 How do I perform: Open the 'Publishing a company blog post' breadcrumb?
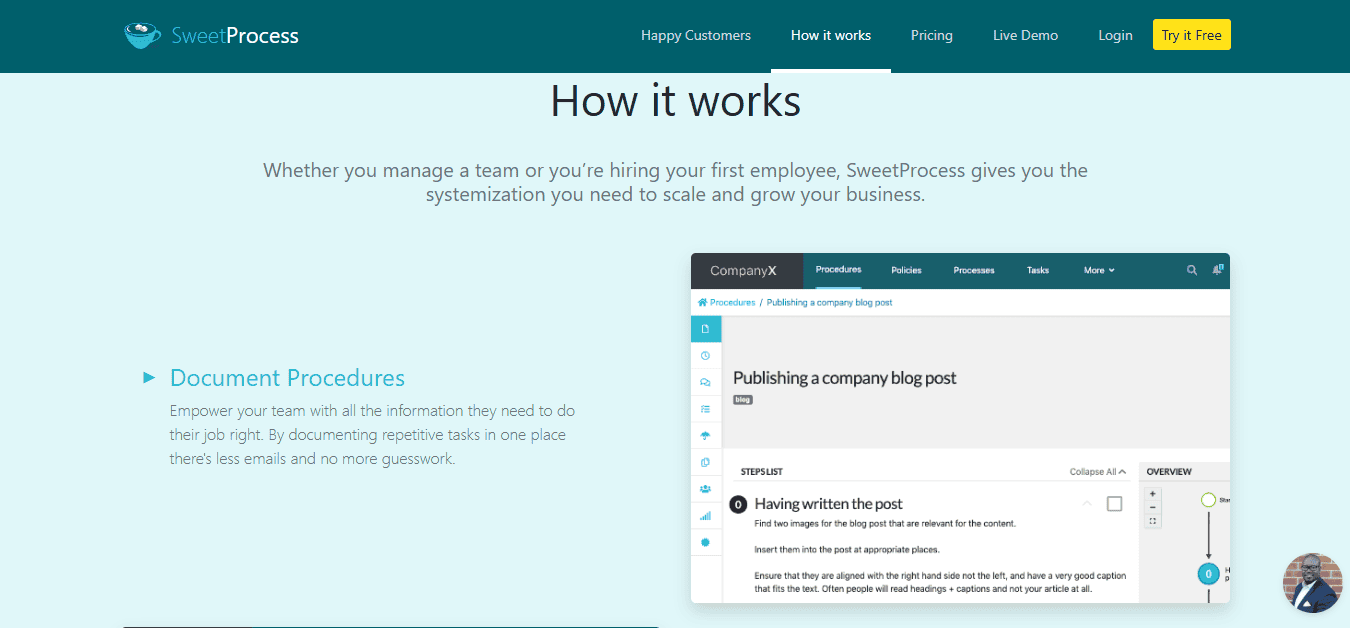tap(829, 302)
